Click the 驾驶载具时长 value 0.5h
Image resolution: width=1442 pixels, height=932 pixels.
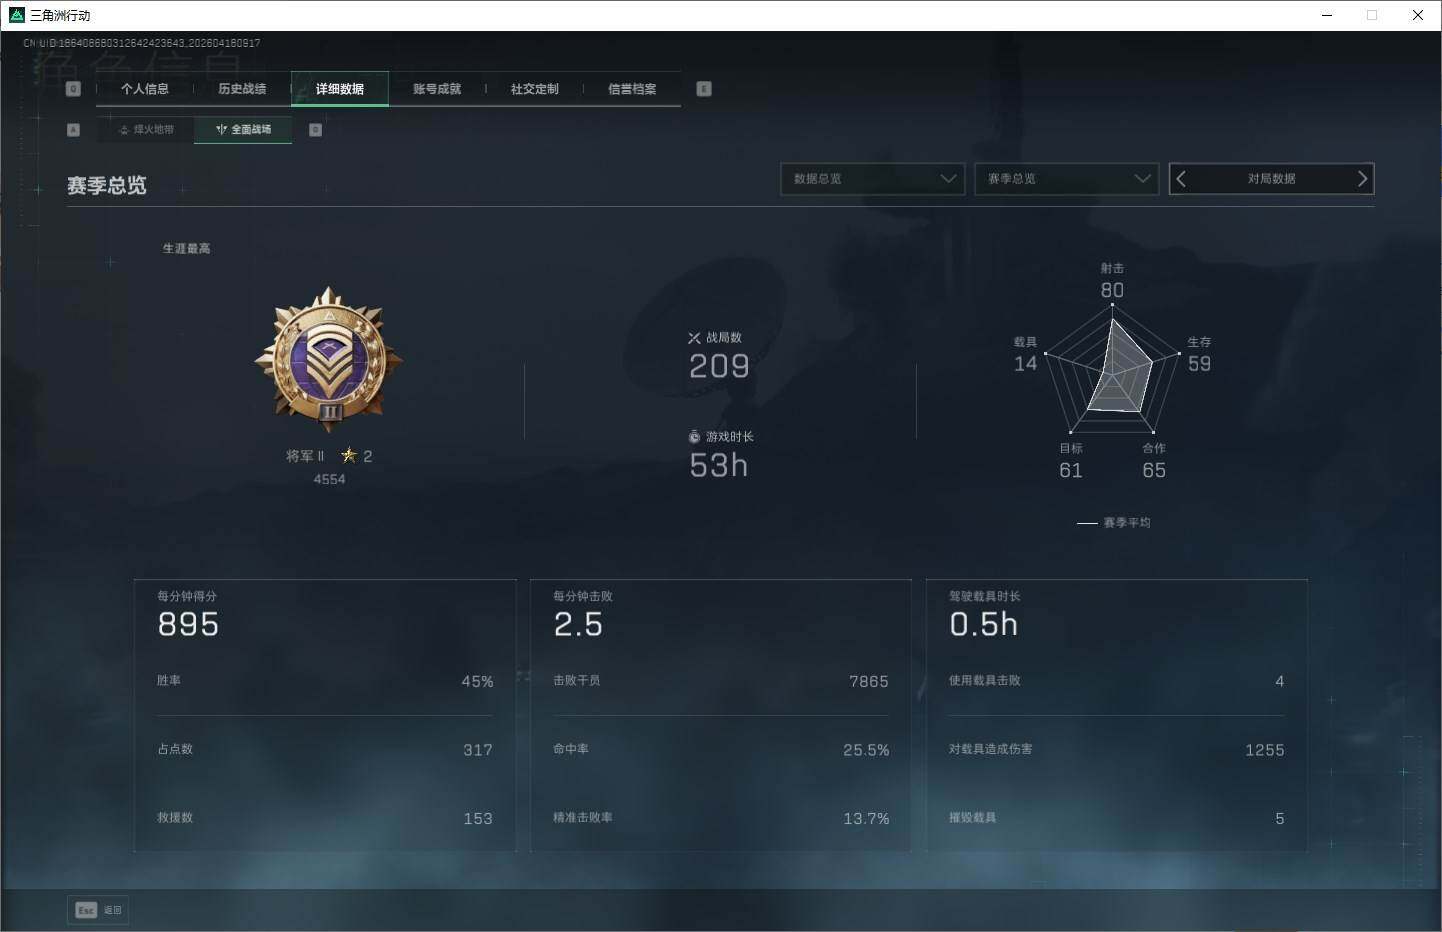(x=984, y=625)
